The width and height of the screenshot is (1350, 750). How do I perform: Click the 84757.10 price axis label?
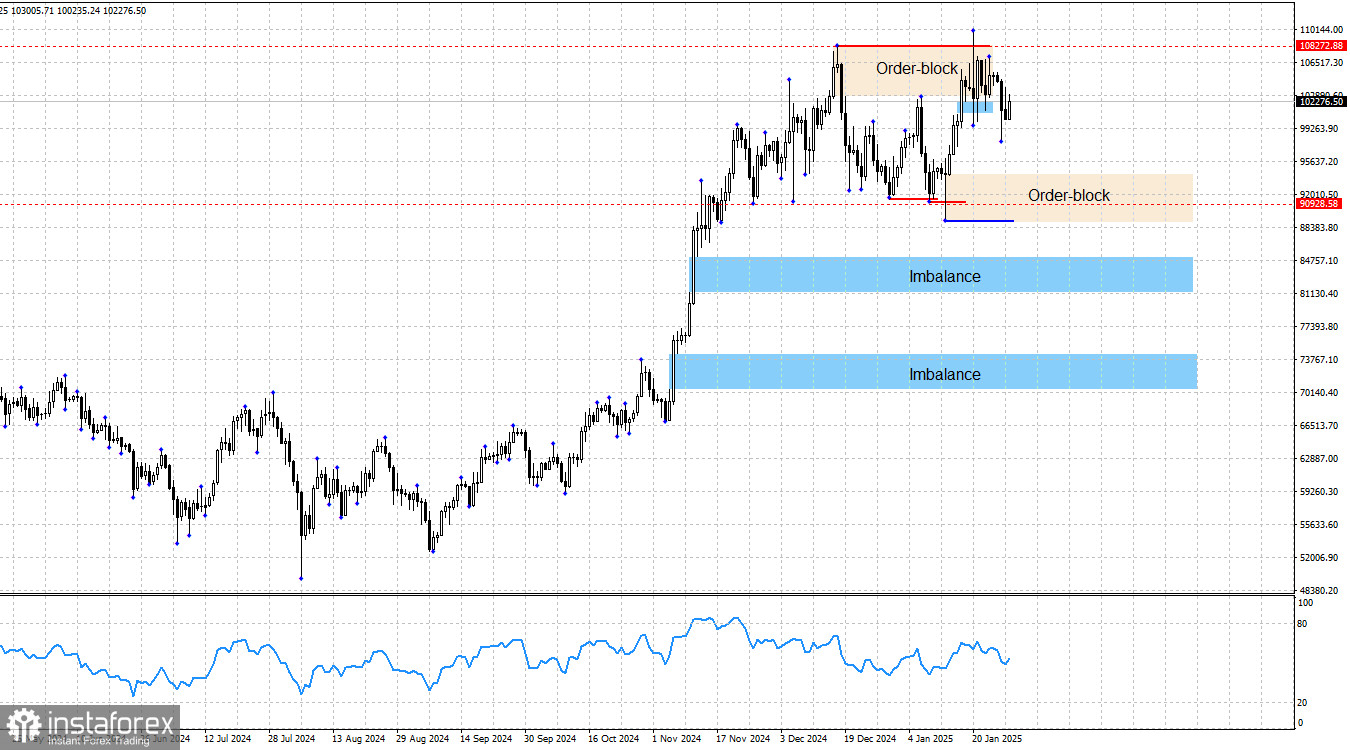1320,261
